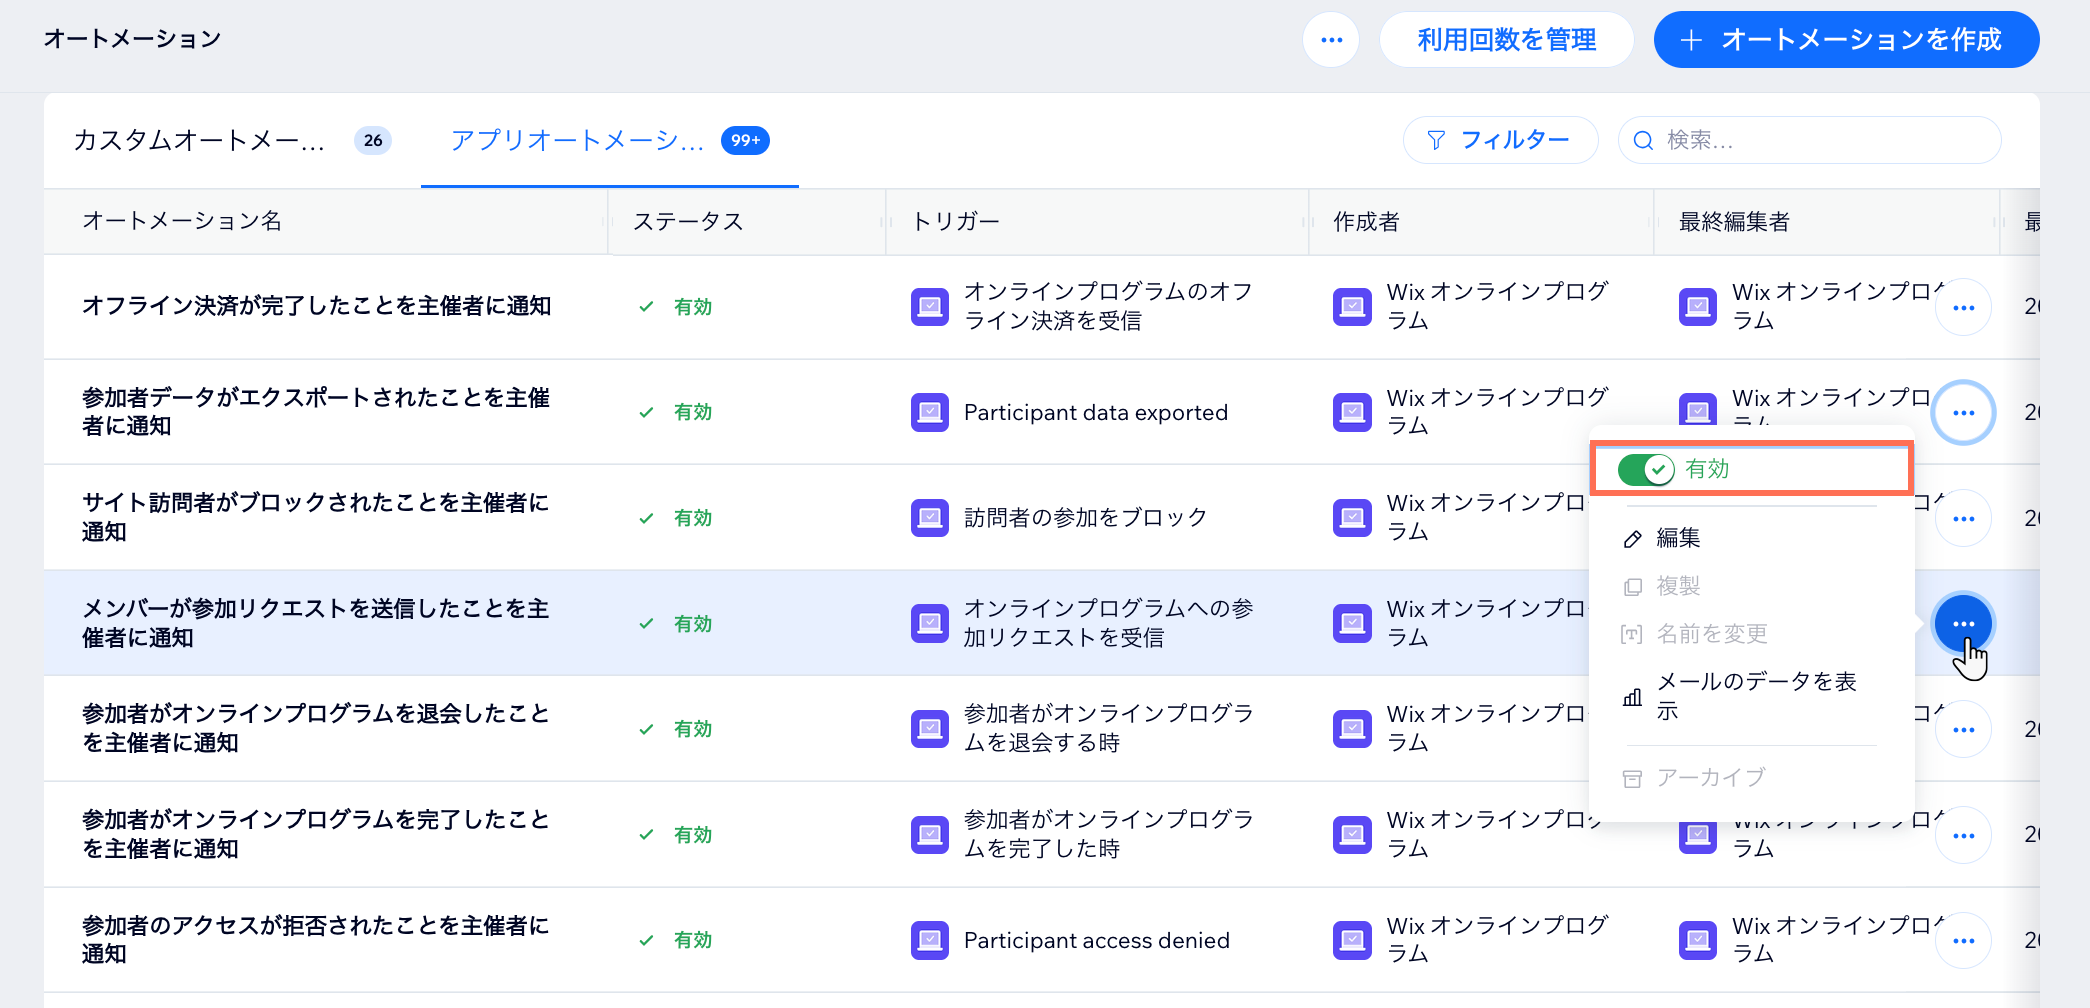Open the actions menu for 参加者がオンラインプログラムを退会 automation
This screenshot has width=2090, height=1008.
coord(1963,729)
